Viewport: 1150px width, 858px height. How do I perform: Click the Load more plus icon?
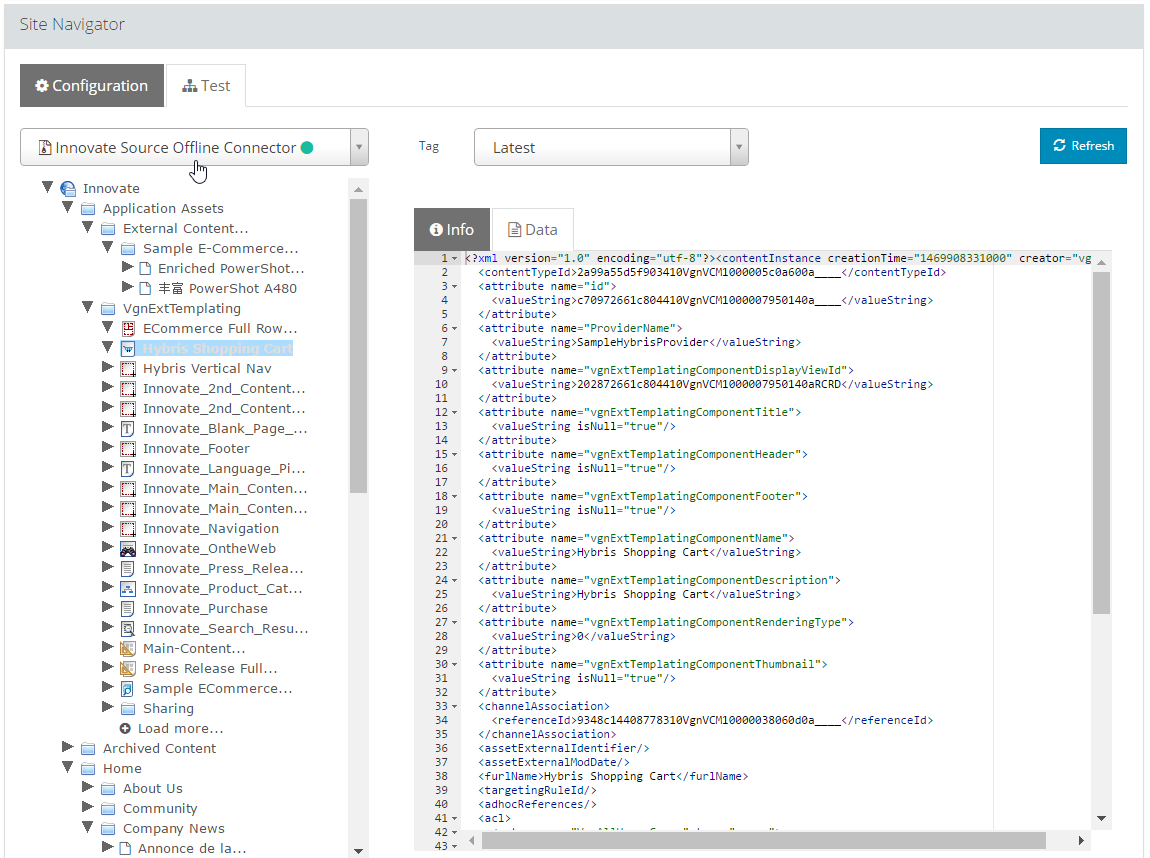tap(125, 728)
